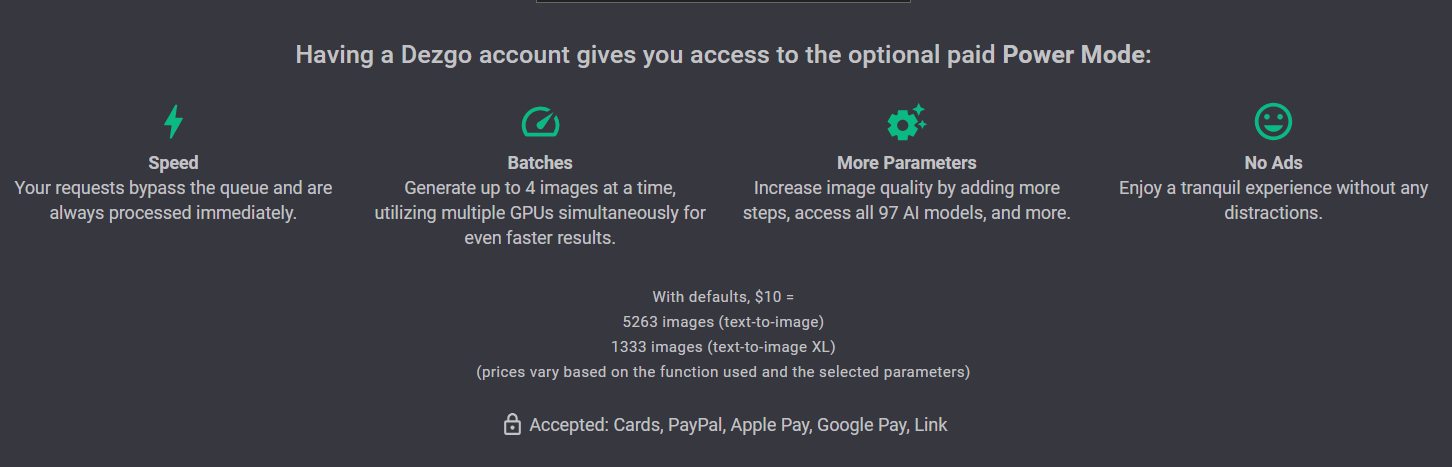Click the 'Generate up to 4 images' description
The image size is (1452, 467).
point(540,213)
